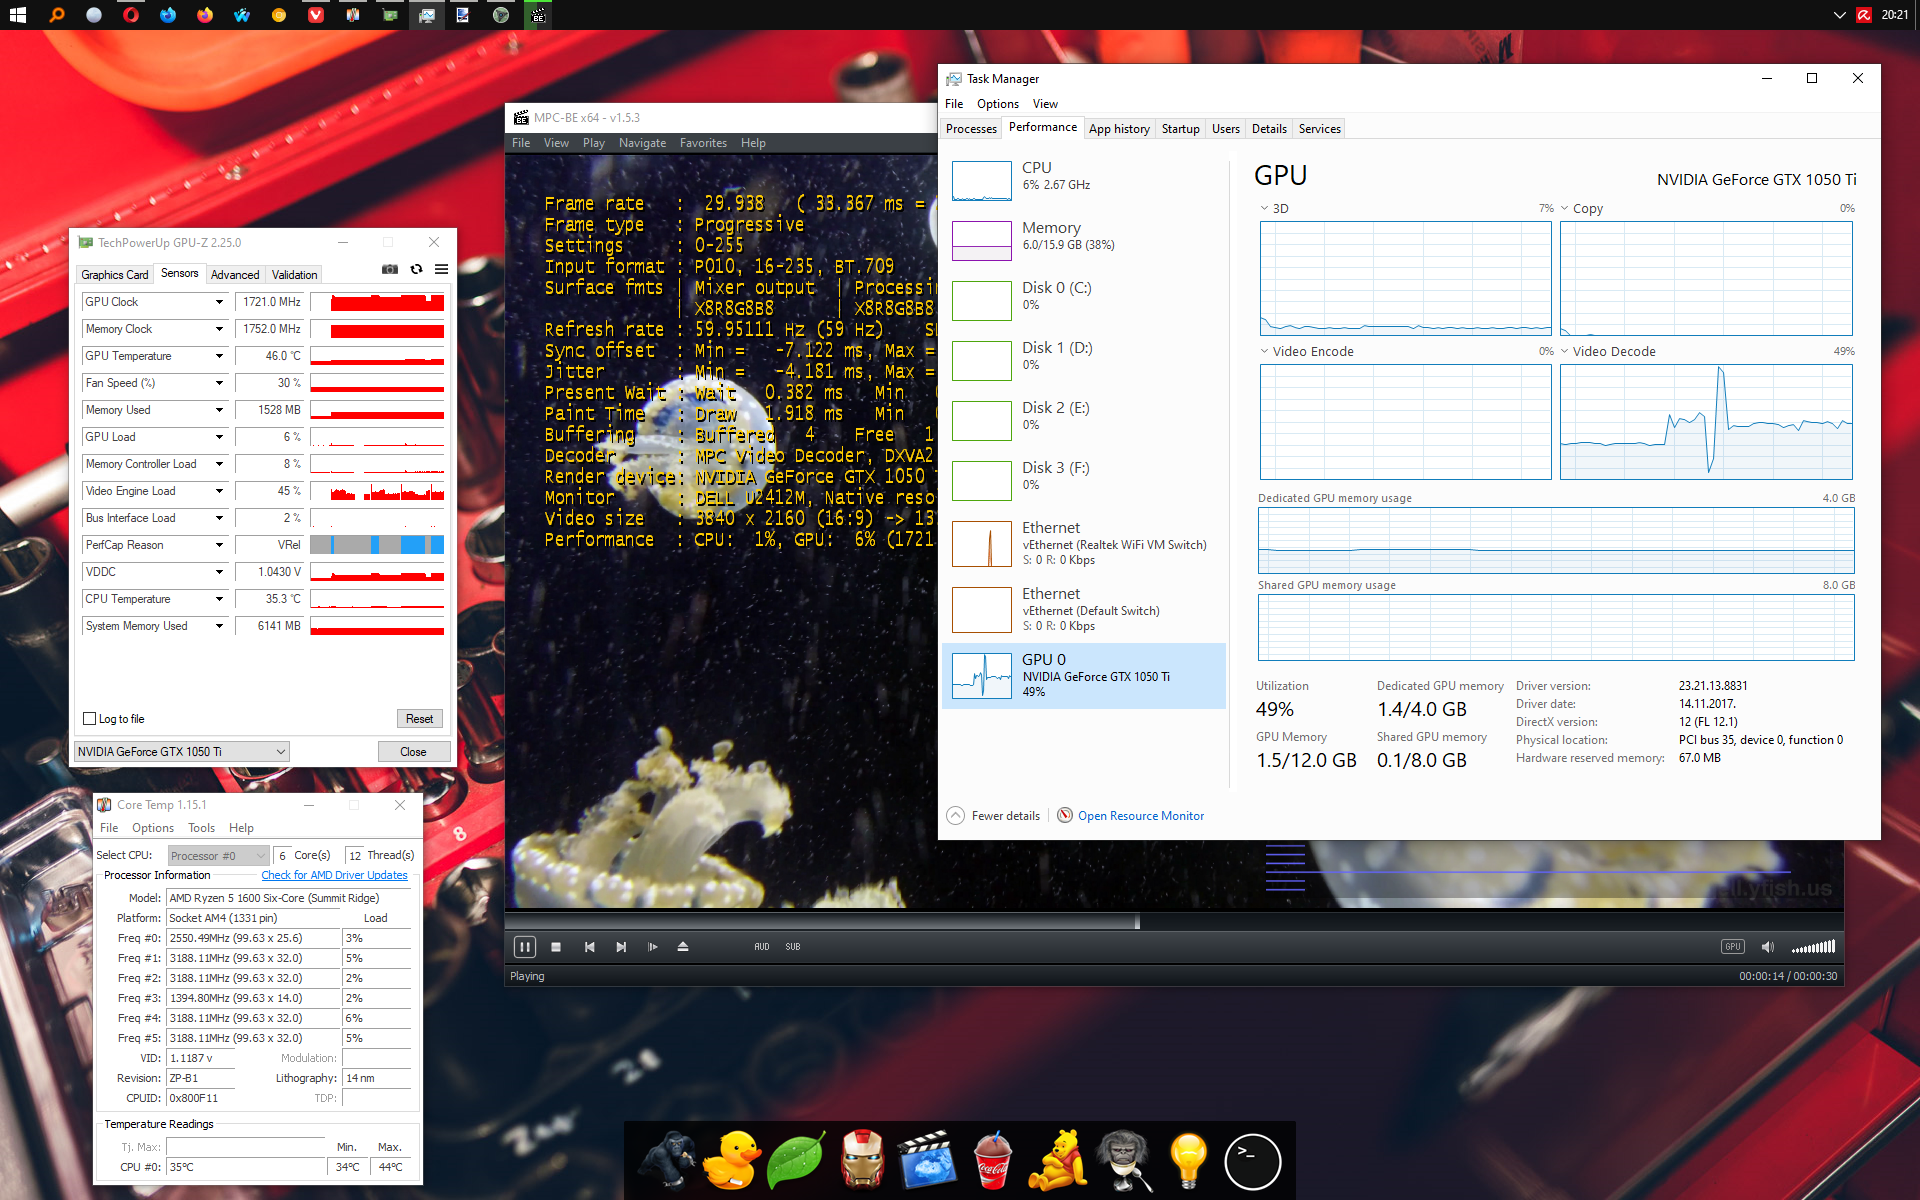Launch Opera from the taskbar
1920x1200 pixels.
[x=131, y=15]
